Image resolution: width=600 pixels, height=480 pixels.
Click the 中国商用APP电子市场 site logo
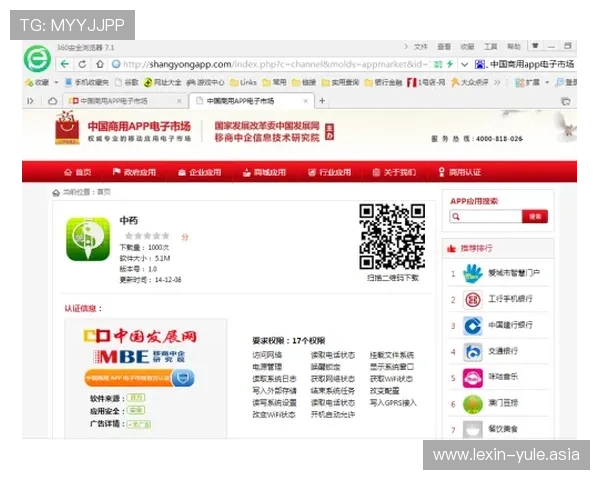click(x=123, y=129)
